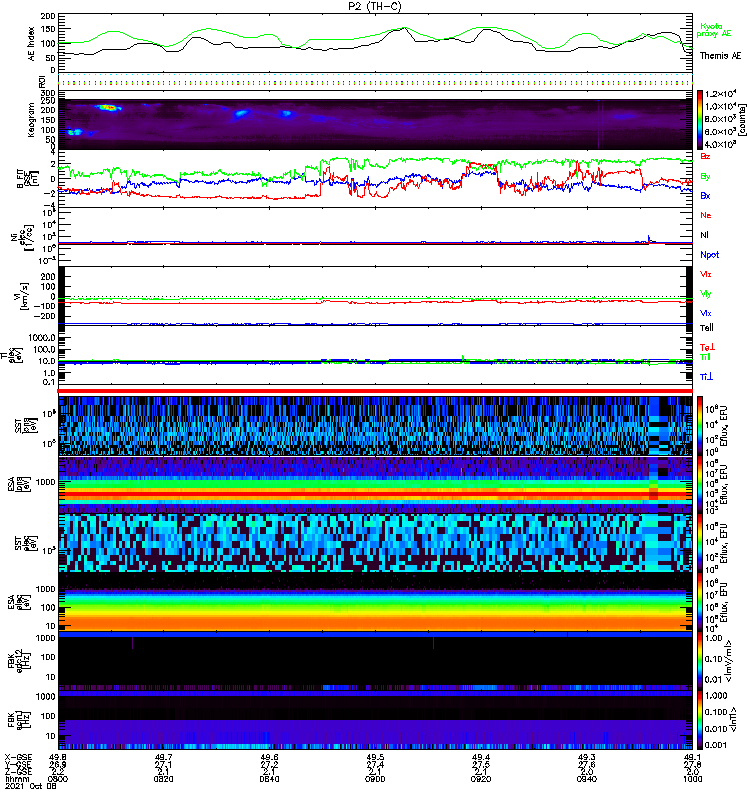The height and width of the screenshot is (800, 750).
Task: Click the X-GSE value "49.7"
Action: tap(163, 757)
